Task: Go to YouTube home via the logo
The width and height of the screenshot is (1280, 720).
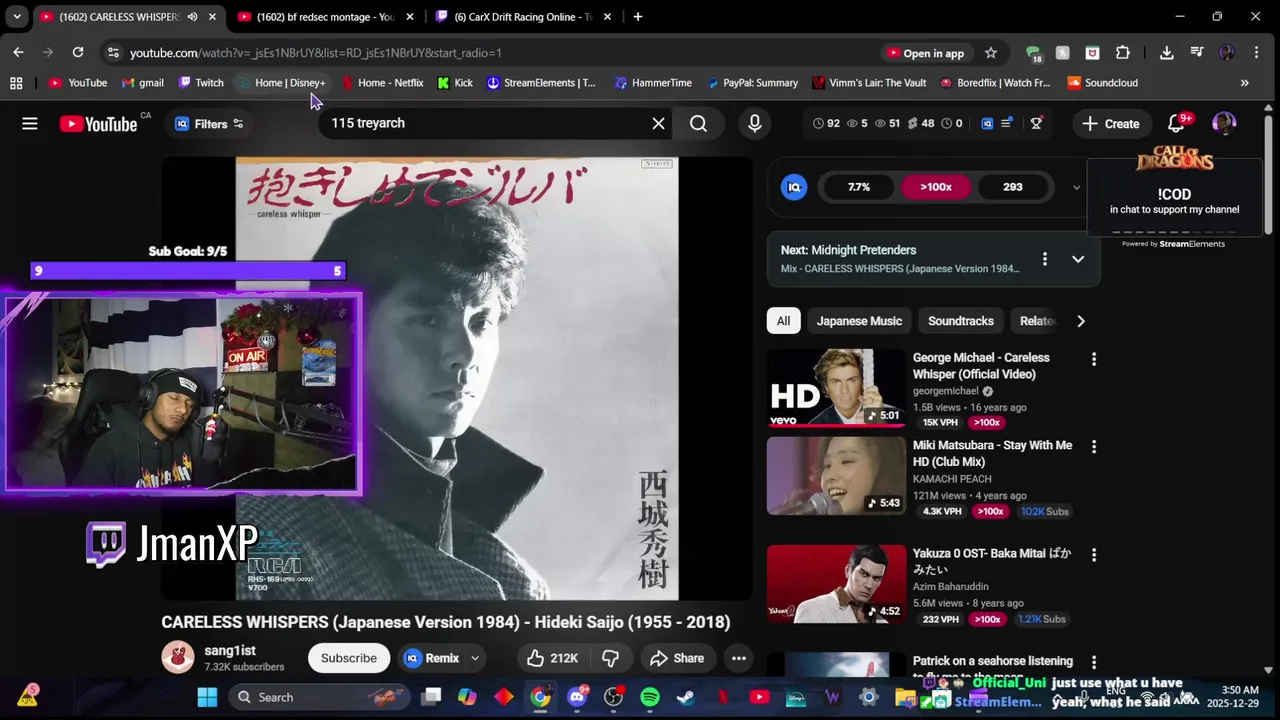Action: 98,123
